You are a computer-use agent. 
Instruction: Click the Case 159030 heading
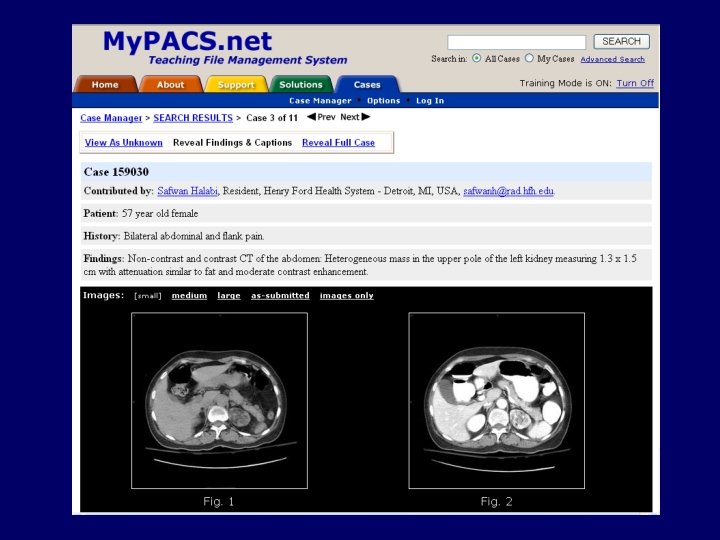(x=116, y=172)
